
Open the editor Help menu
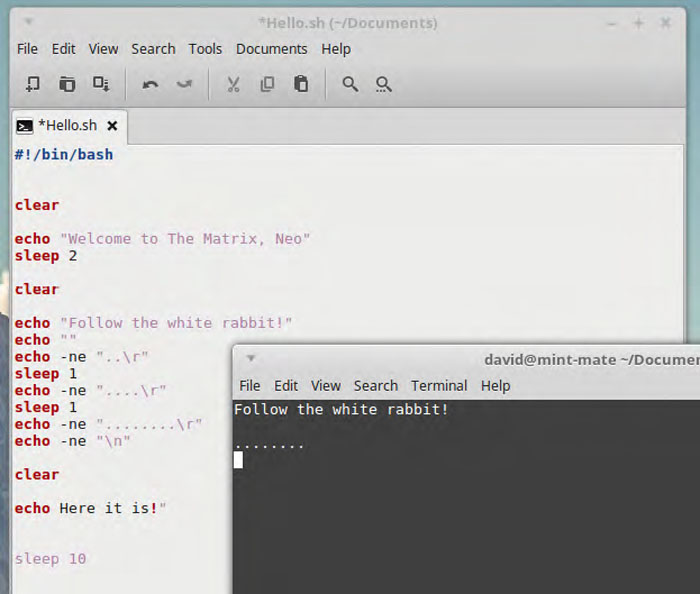(336, 49)
